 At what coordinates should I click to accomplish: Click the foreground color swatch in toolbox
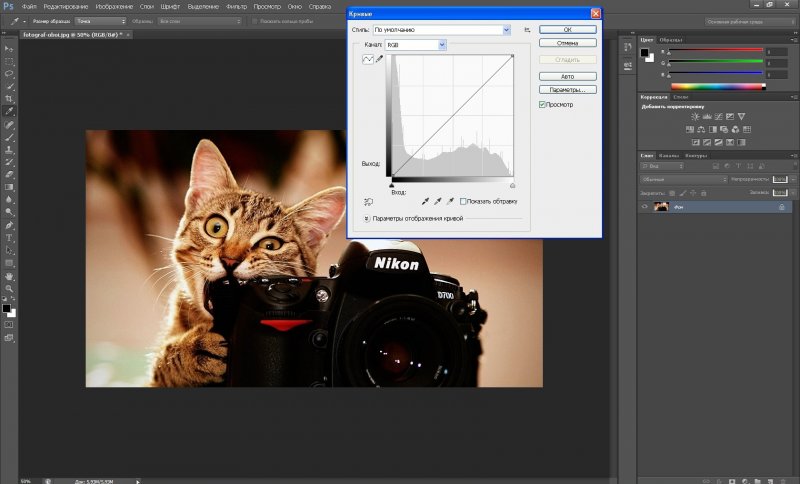[6, 308]
